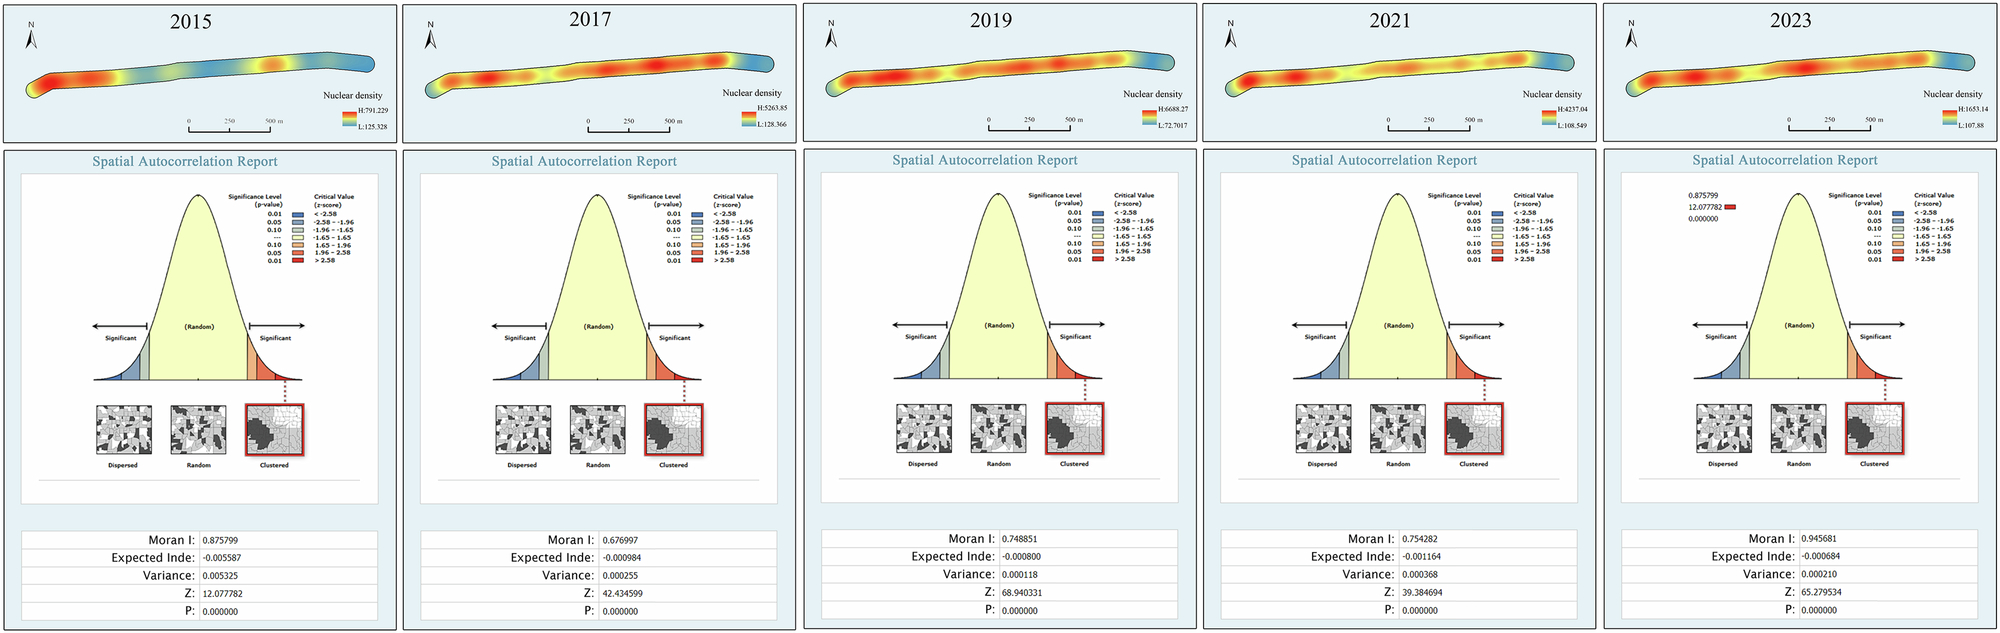Select the Random pattern thumbnail in 2019 report
2000x633 pixels.
[x=998, y=429]
